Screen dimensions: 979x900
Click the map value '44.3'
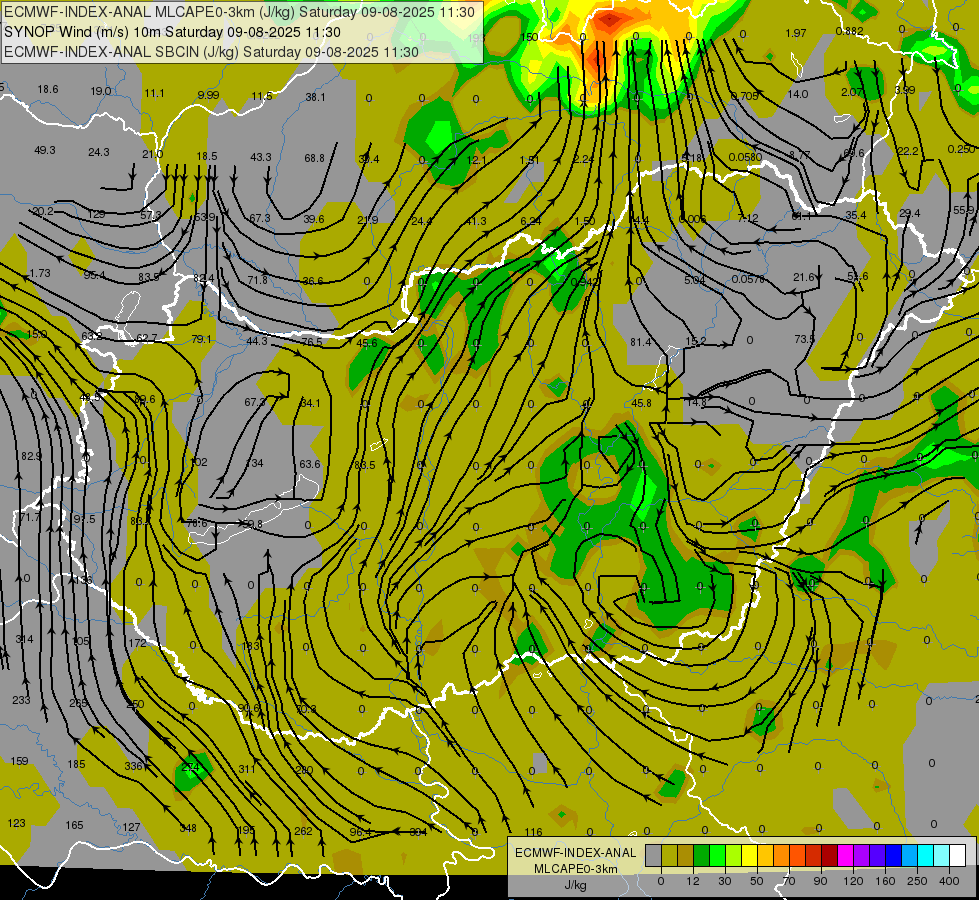click(x=257, y=341)
